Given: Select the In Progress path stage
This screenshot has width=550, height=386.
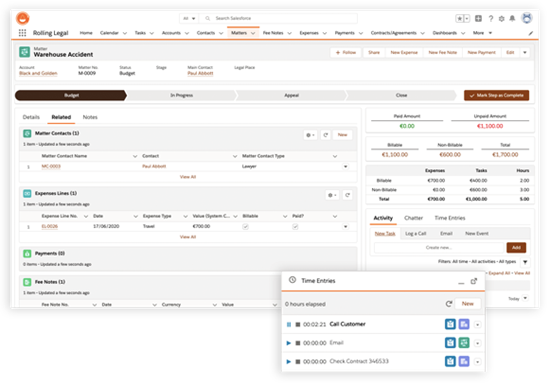Looking at the screenshot, I should pyautogui.click(x=181, y=95).
